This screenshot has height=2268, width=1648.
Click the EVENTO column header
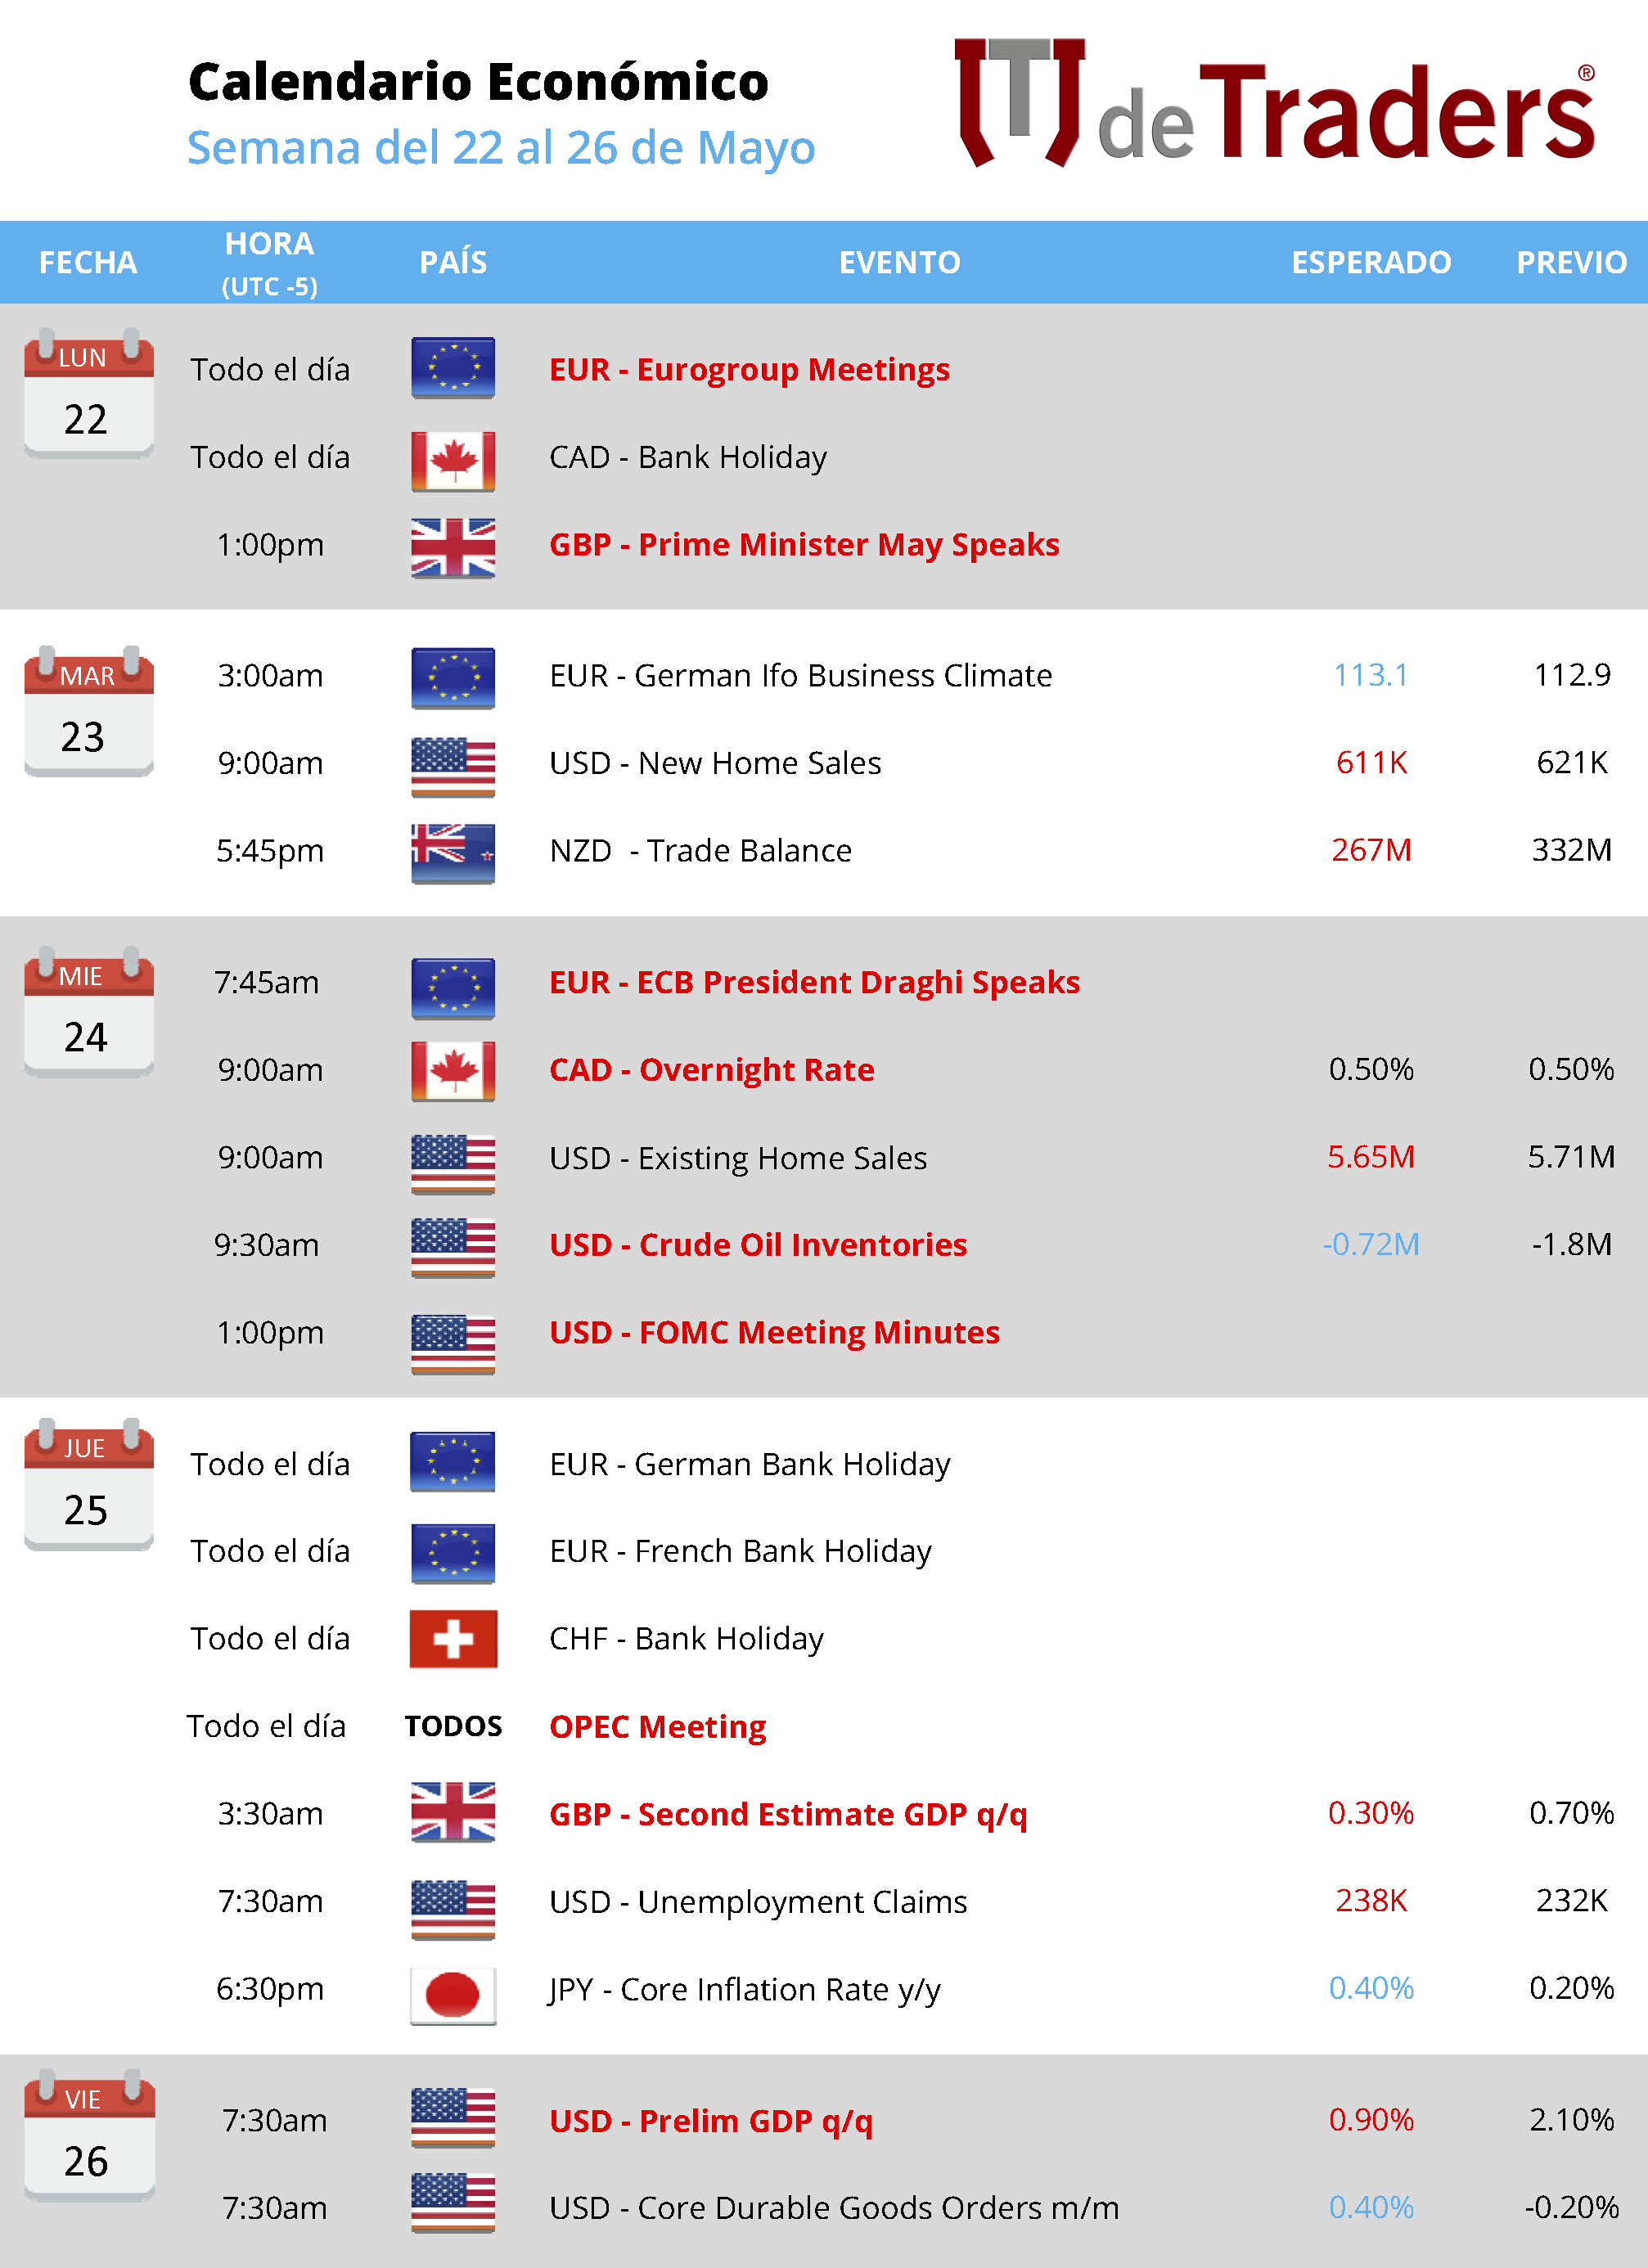(899, 262)
